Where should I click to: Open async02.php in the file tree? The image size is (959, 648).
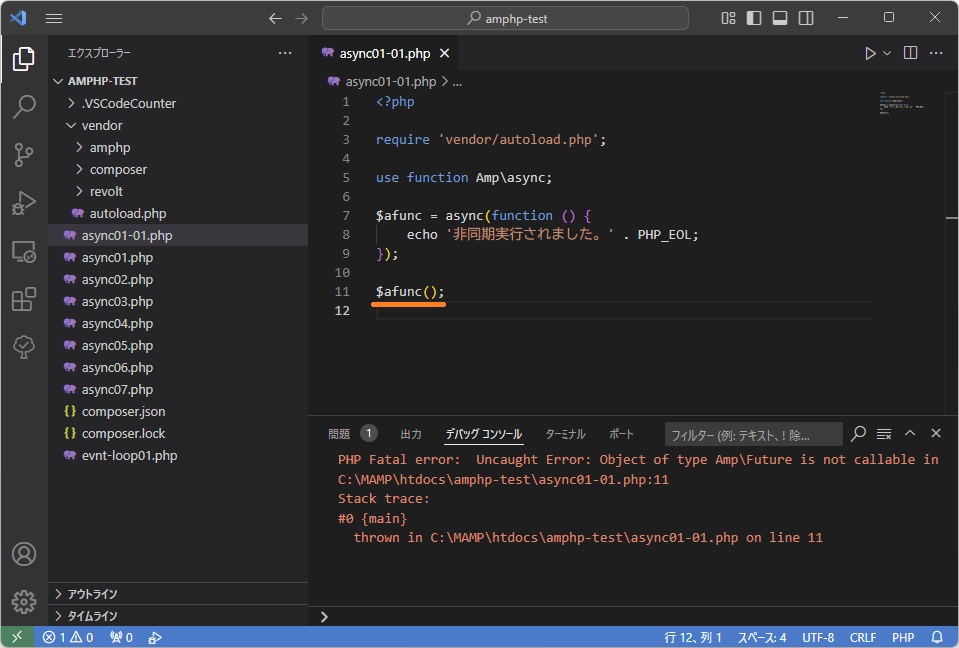point(178,279)
